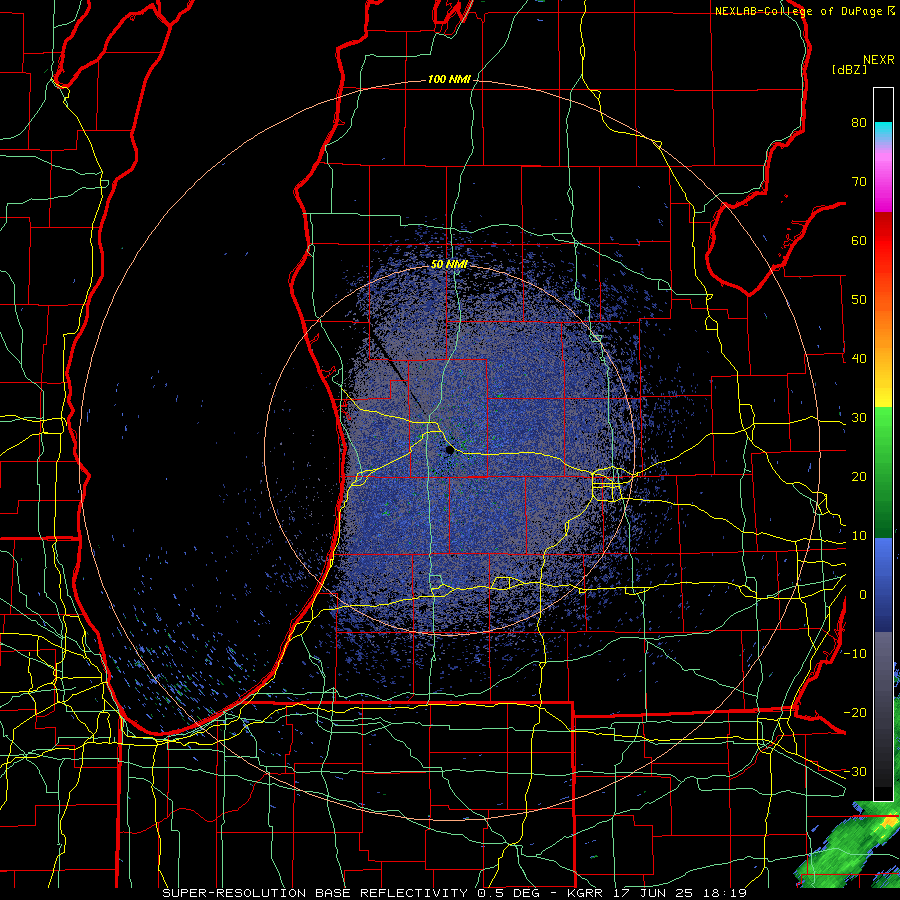Click the 40 value on dBZ scale
Viewport: 900px width, 900px height.
[859, 358]
